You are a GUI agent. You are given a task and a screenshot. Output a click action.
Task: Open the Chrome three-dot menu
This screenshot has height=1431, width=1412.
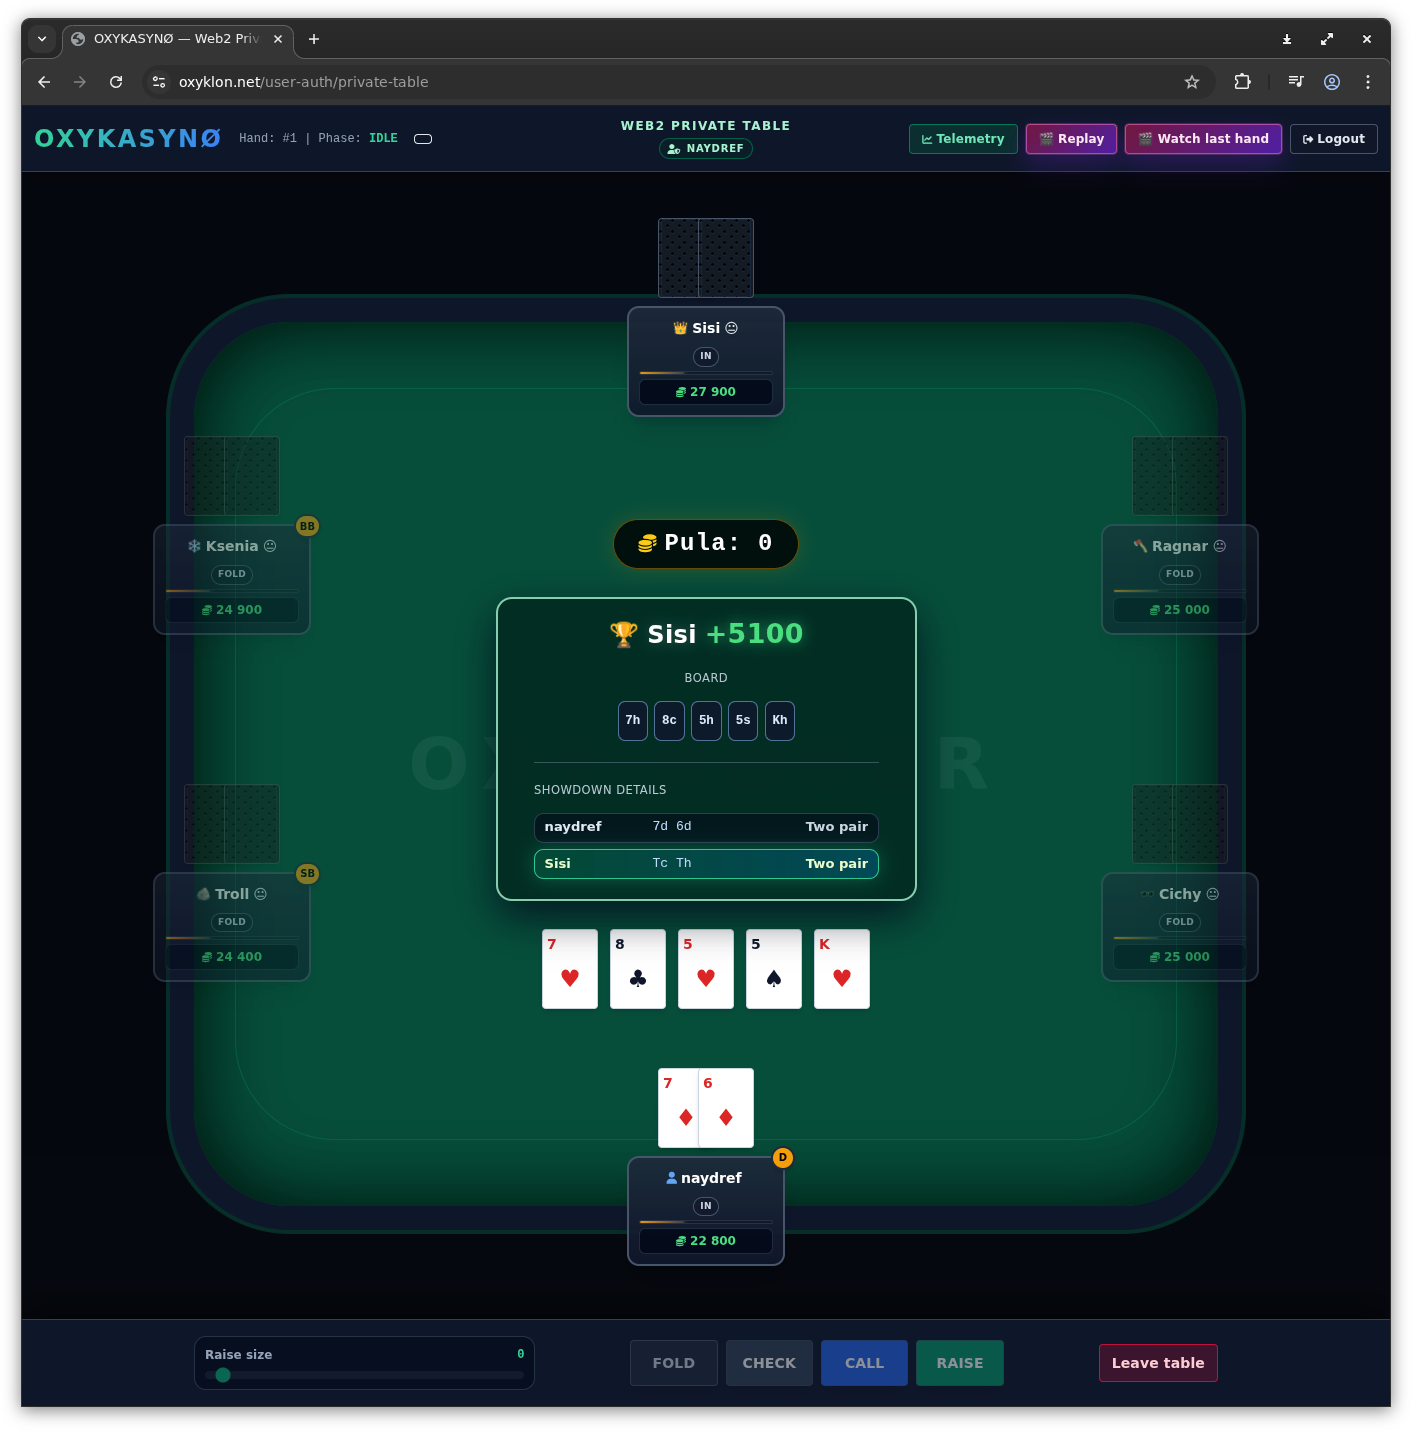pos(1368,82)
